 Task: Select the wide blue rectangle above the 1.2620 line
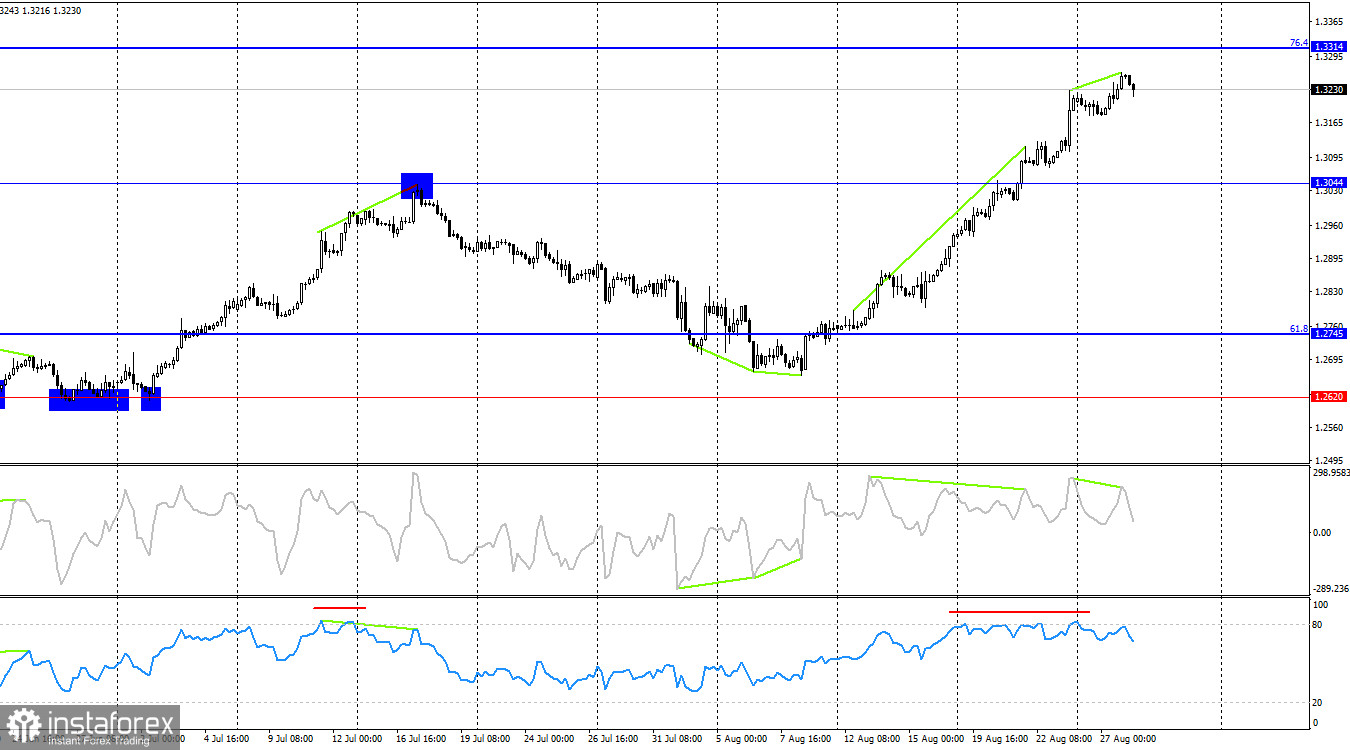89,400
